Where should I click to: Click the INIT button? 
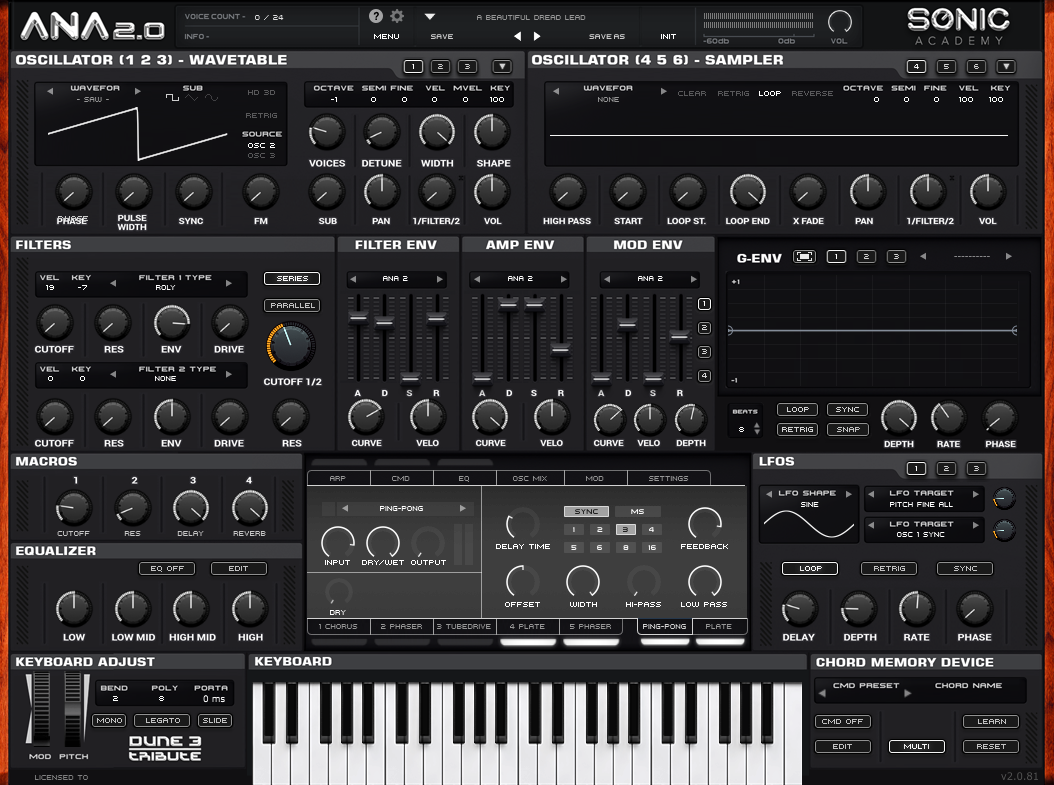tap(668, 36)
